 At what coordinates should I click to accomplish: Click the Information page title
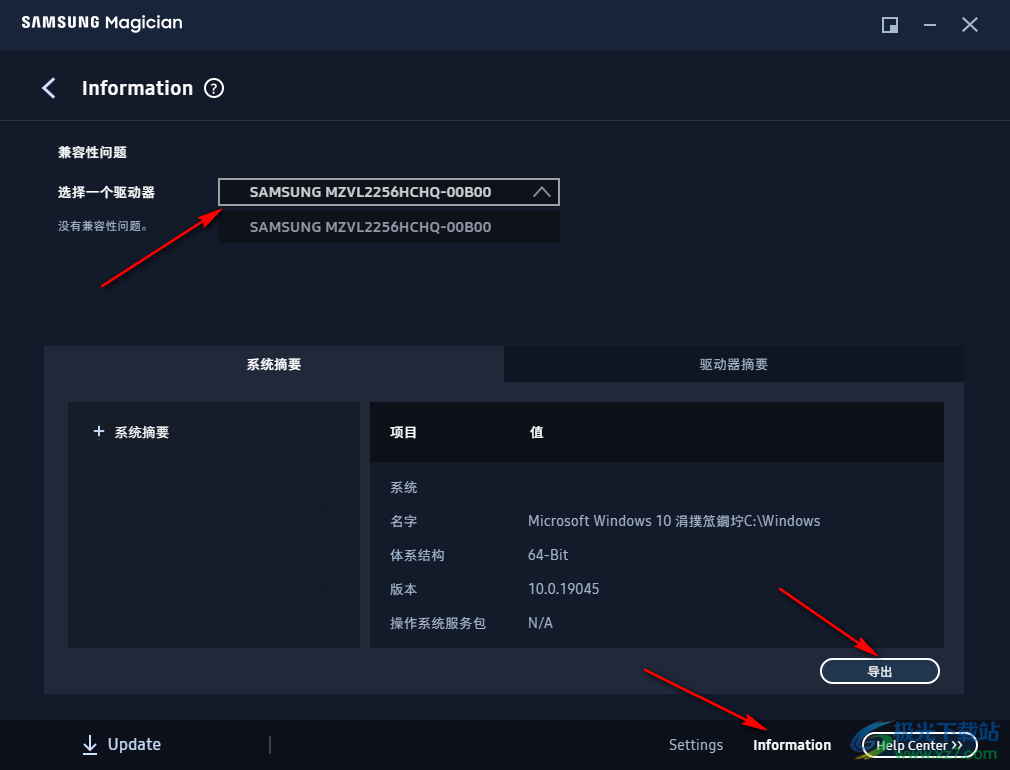click(137, 88)
